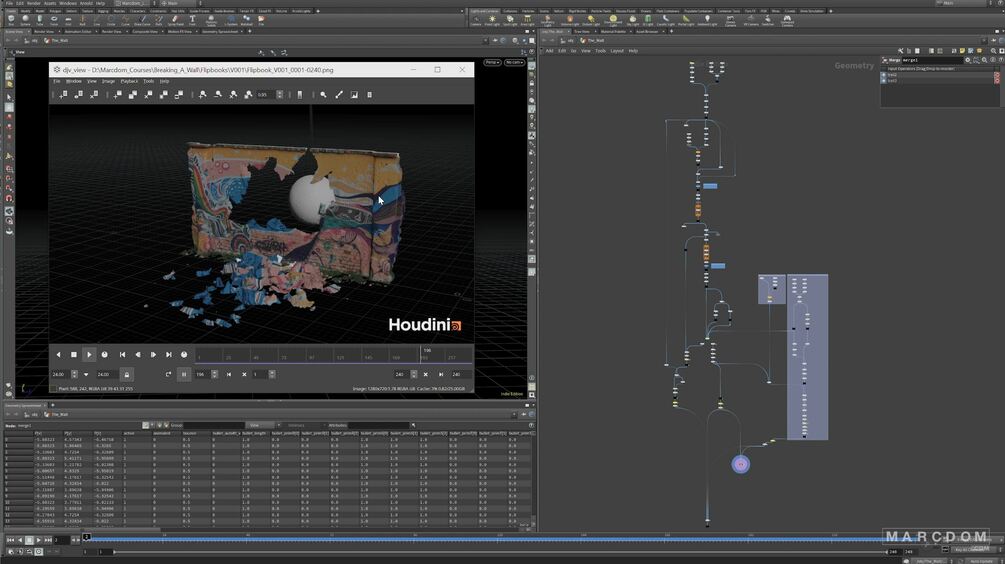This screenshot has width=1005, height=564.
Task: Expand the playback speed dropdown arrow
Action: coord(86,374)
